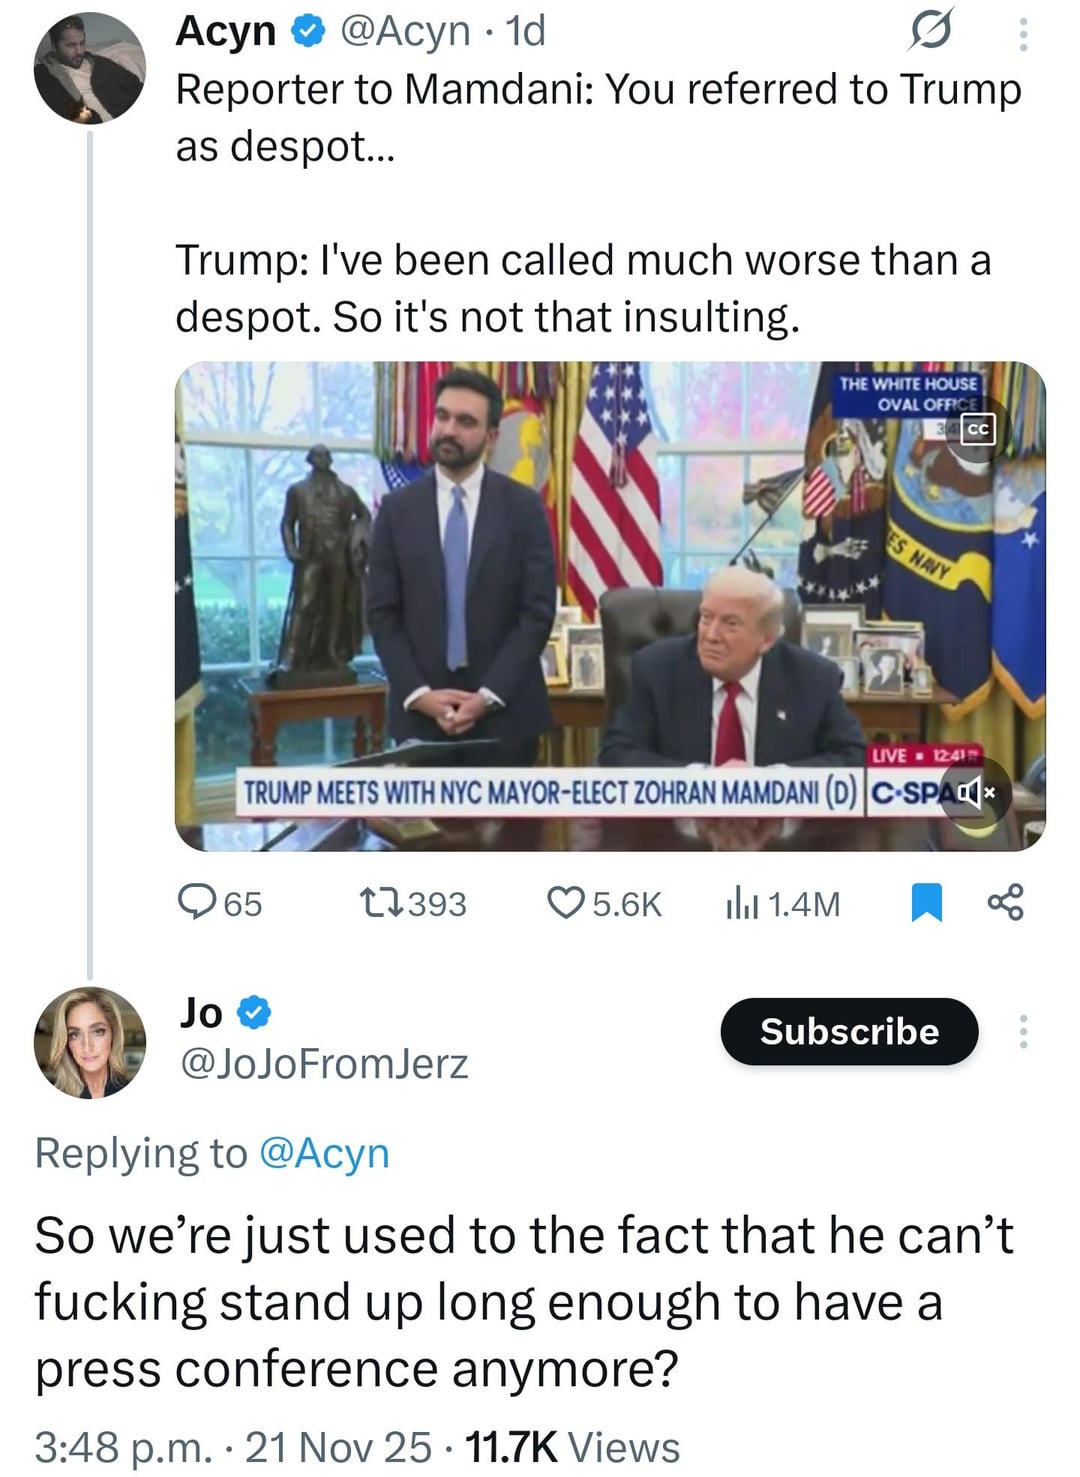
Task: Open the @JoJoFromJerz handle
Action: [322, 1064]
